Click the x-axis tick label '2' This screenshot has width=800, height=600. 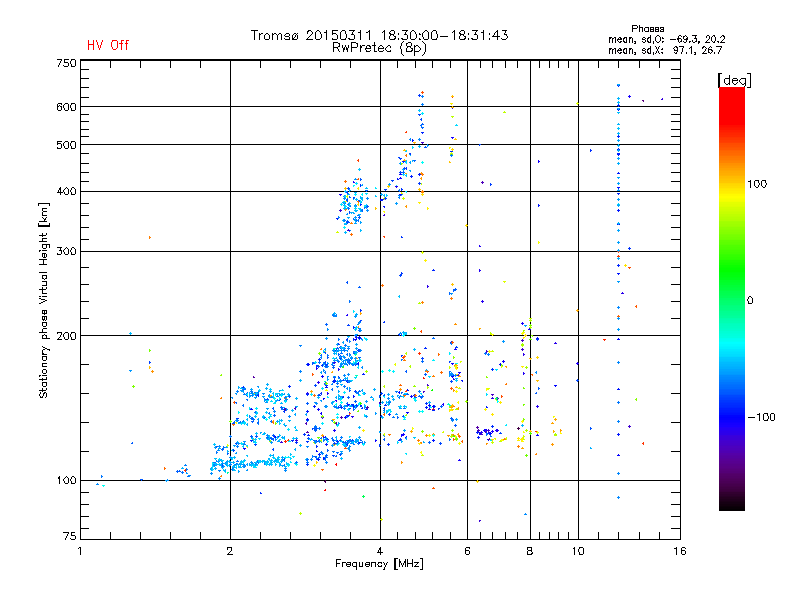(230, 551)
